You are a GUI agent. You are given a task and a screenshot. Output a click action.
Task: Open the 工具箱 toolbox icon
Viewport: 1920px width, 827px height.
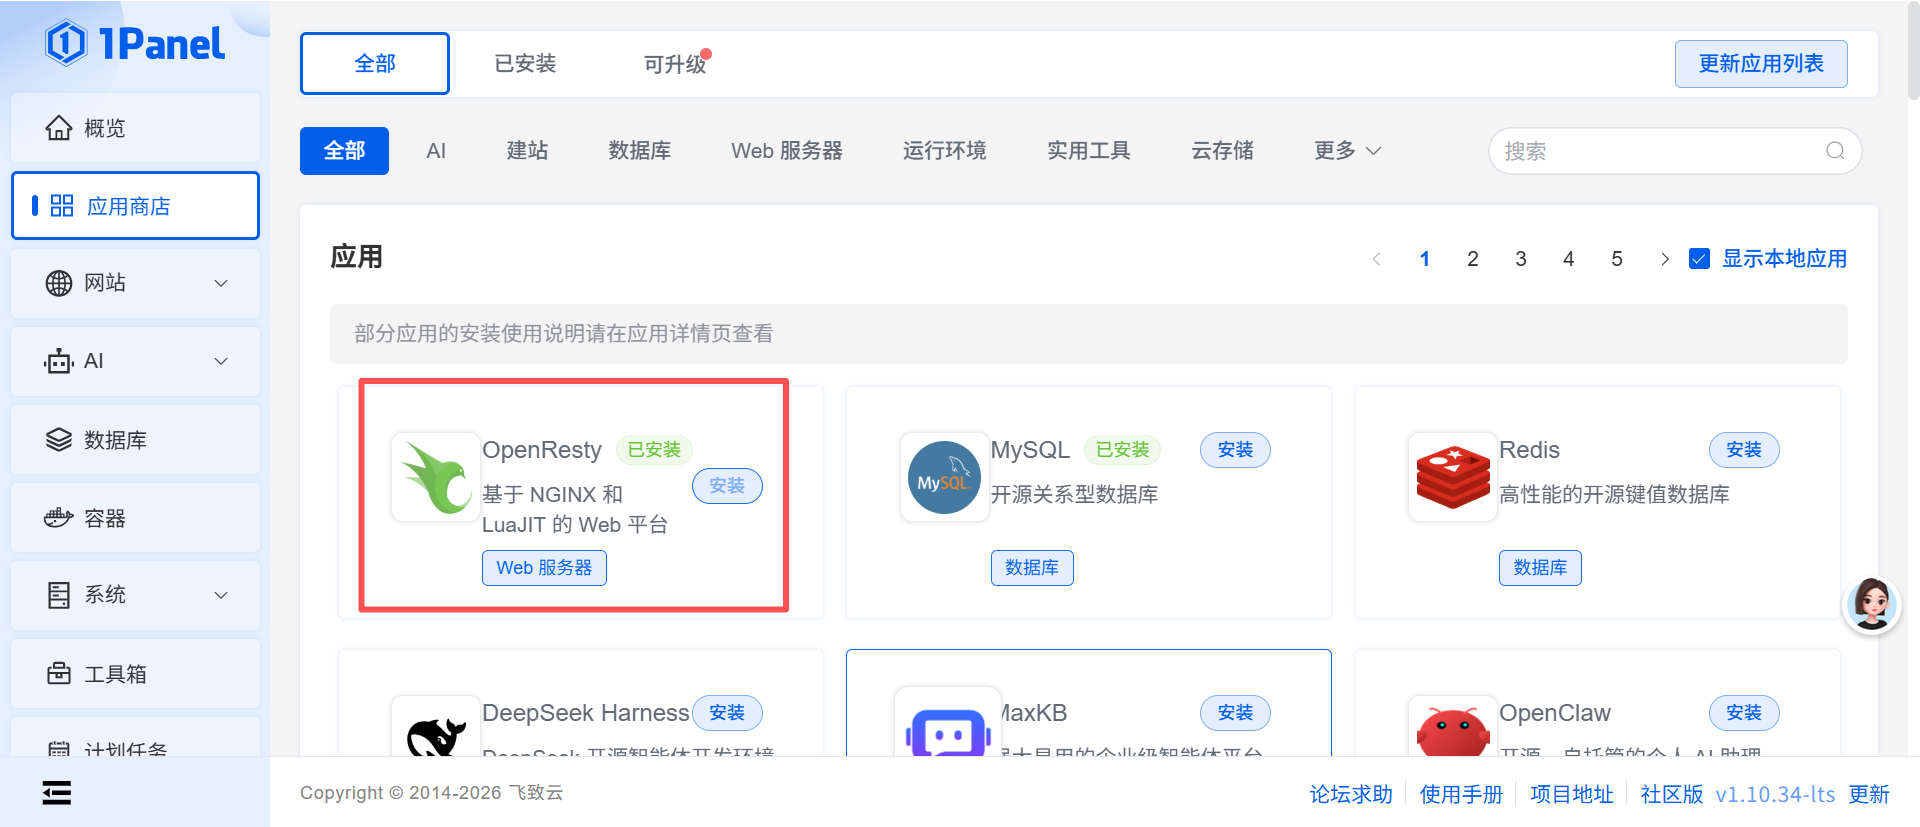click(59, 673)
